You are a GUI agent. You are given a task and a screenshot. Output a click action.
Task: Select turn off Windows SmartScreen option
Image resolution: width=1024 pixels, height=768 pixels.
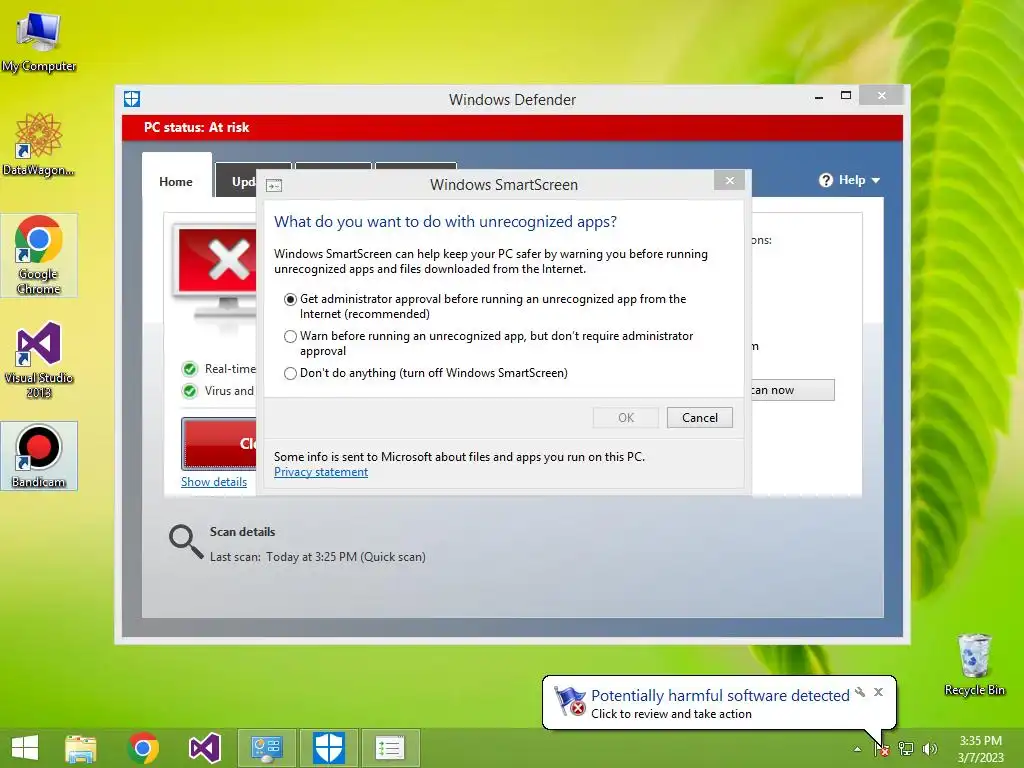pyautogui.click(x=291, y=374)
